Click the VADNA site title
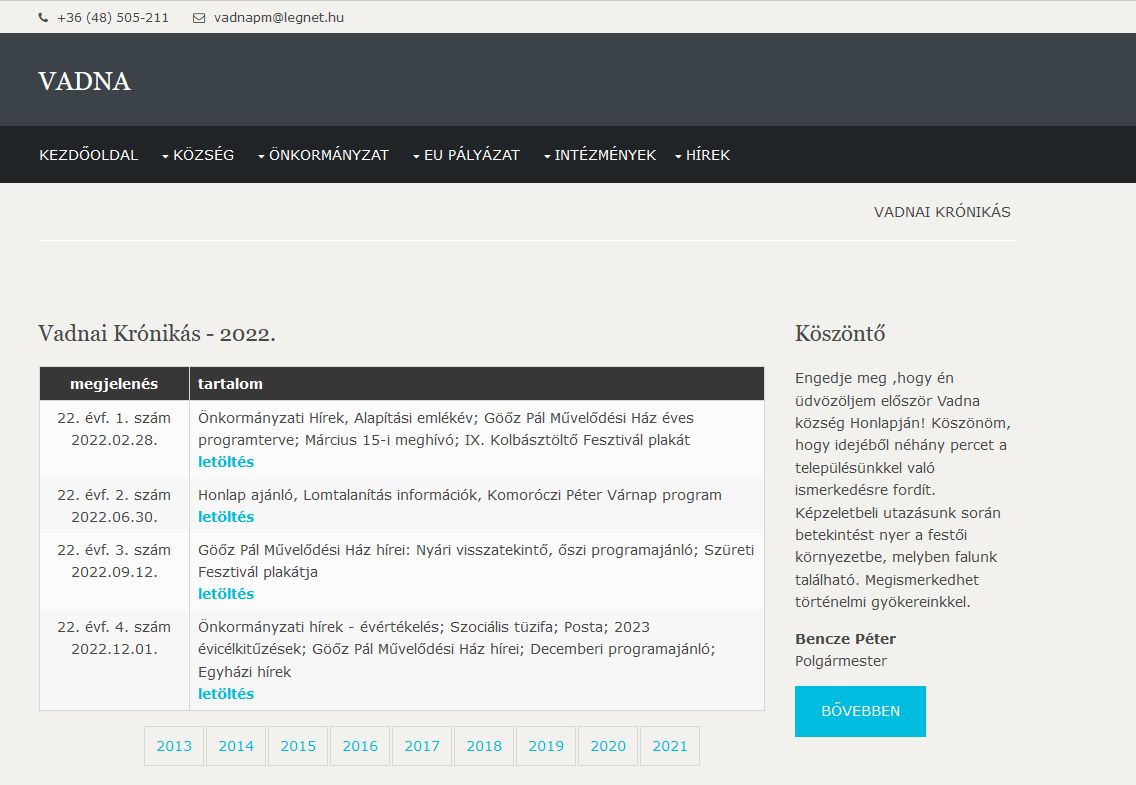1136x785 pixels. 85,81
